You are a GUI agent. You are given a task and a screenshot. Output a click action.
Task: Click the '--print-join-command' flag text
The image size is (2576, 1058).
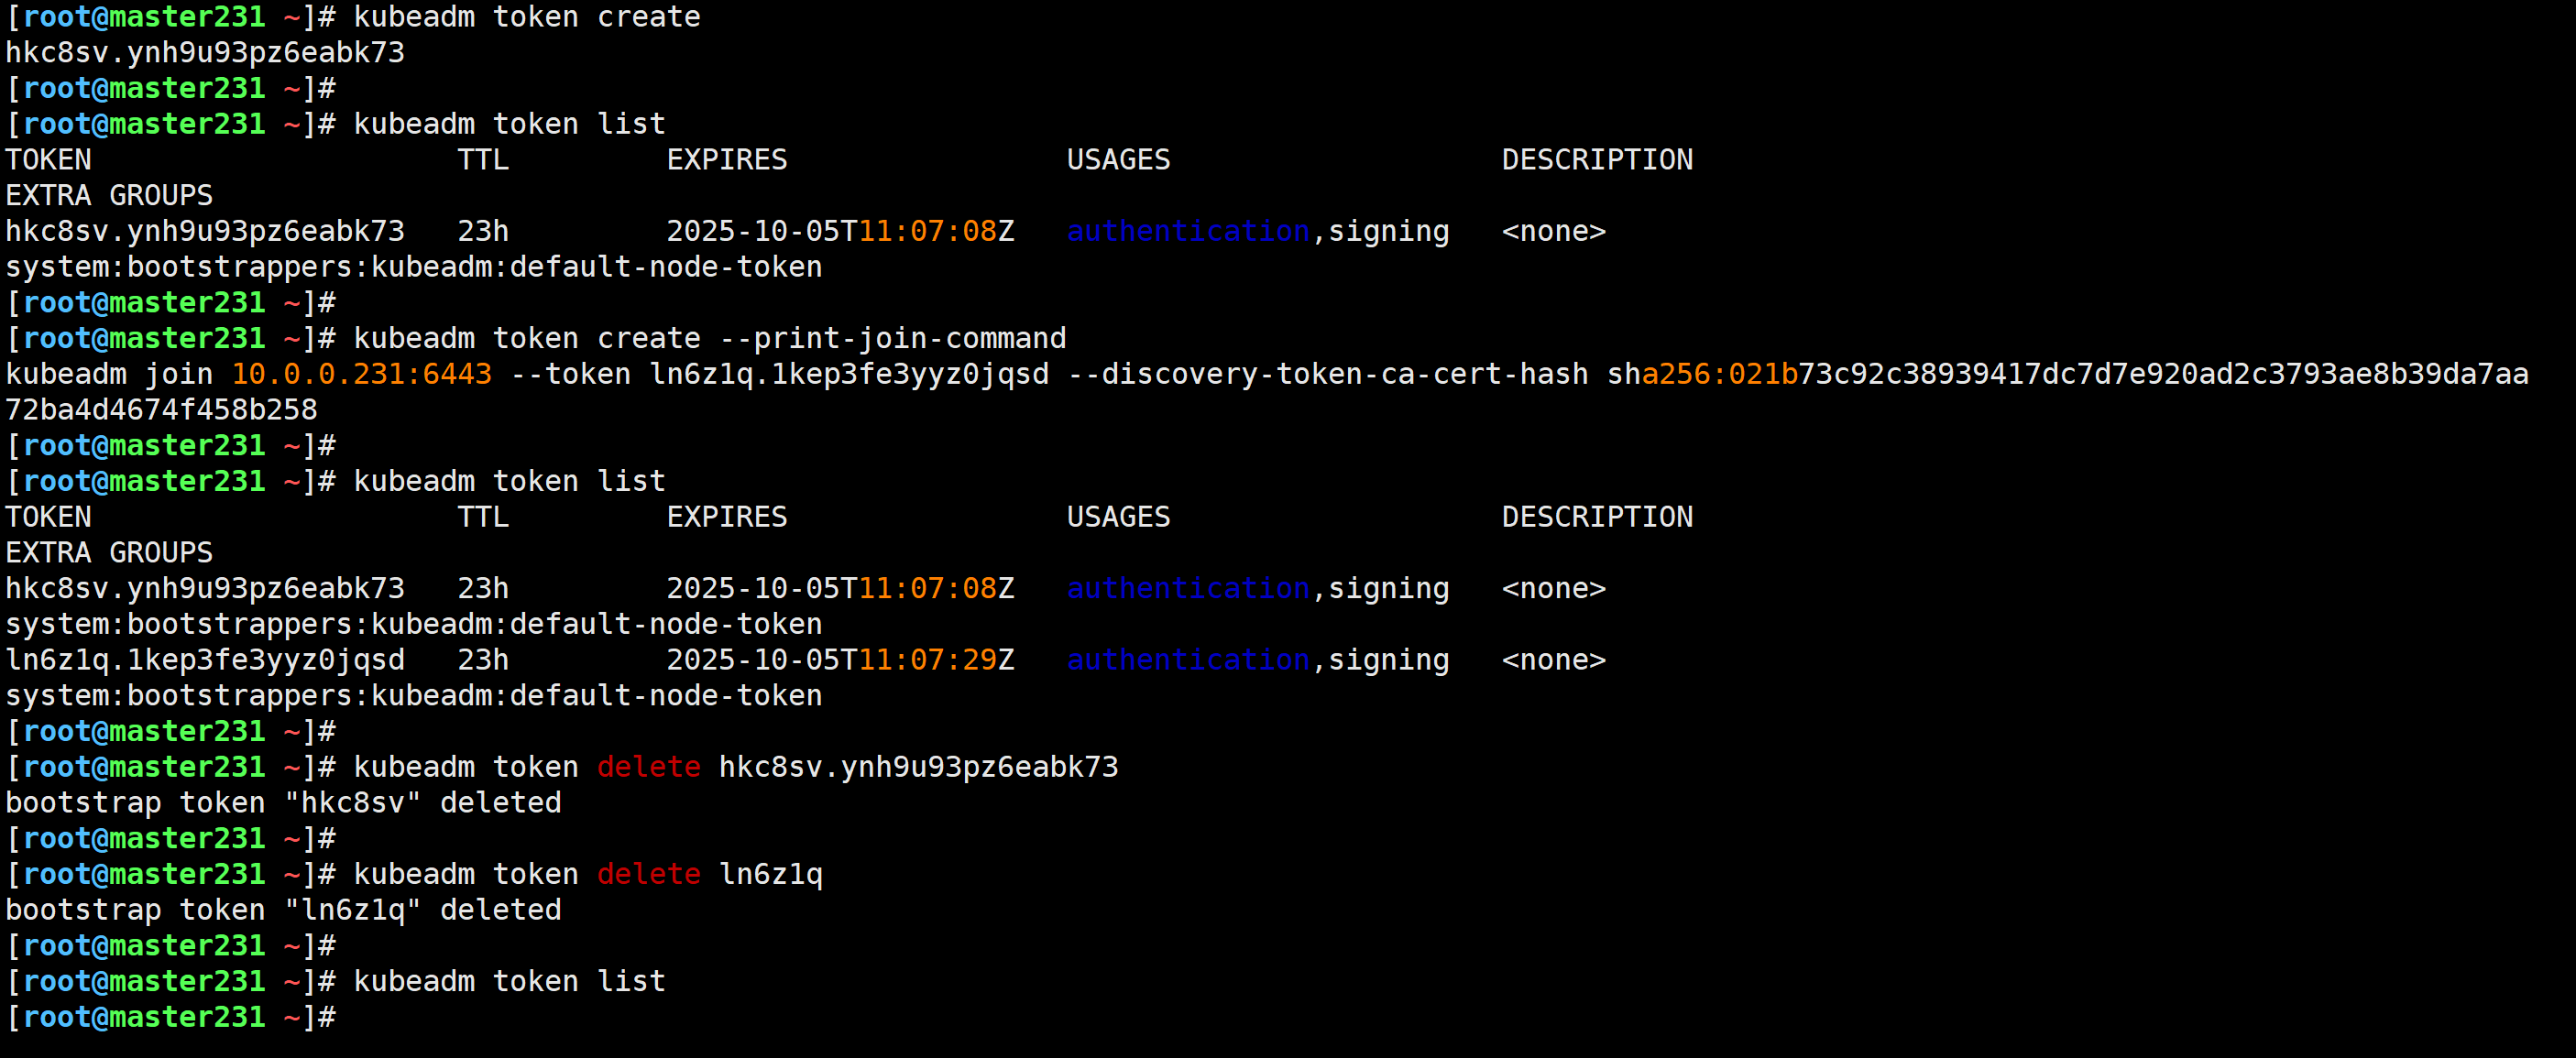pyautogui.click(x=892, y=338)
